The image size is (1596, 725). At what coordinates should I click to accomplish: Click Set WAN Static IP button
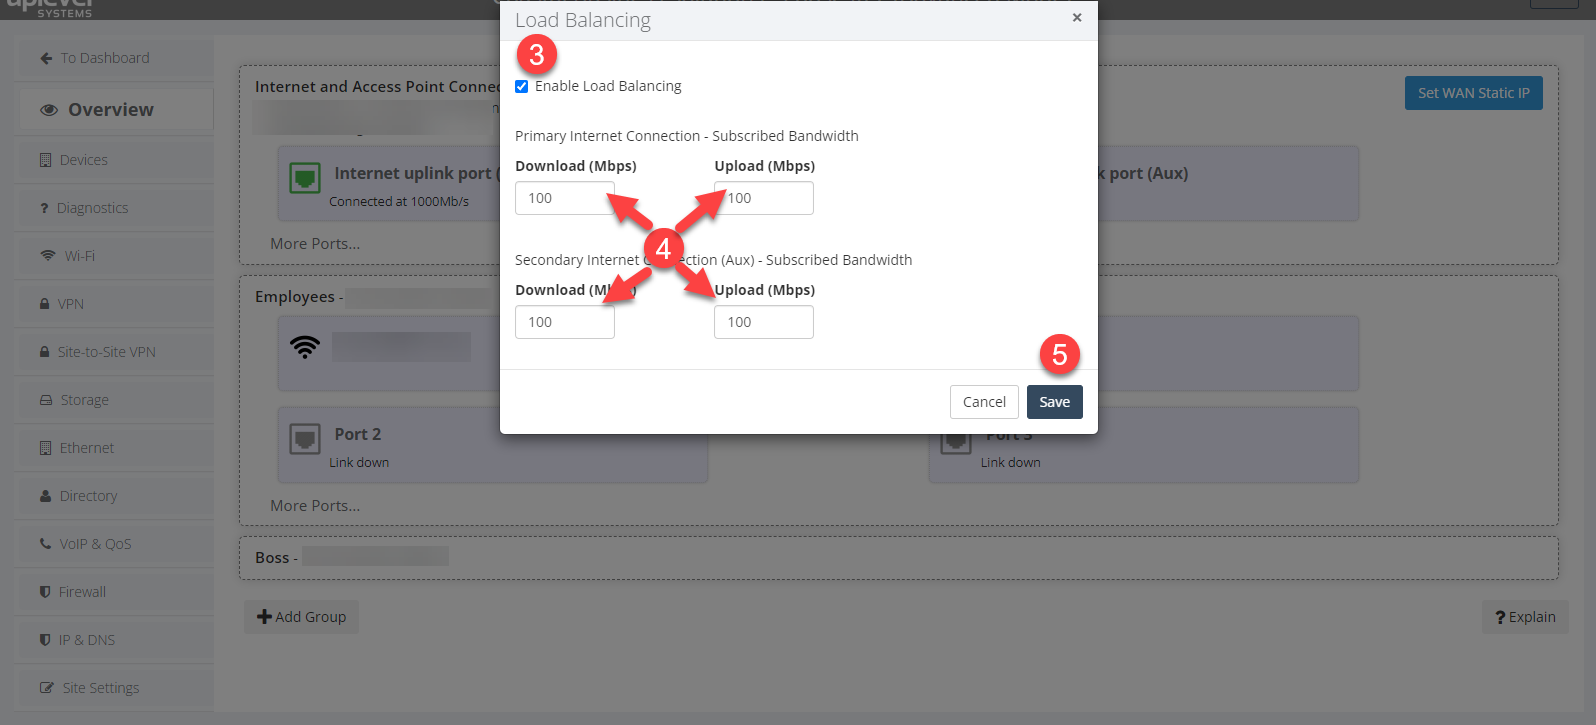1473,93
